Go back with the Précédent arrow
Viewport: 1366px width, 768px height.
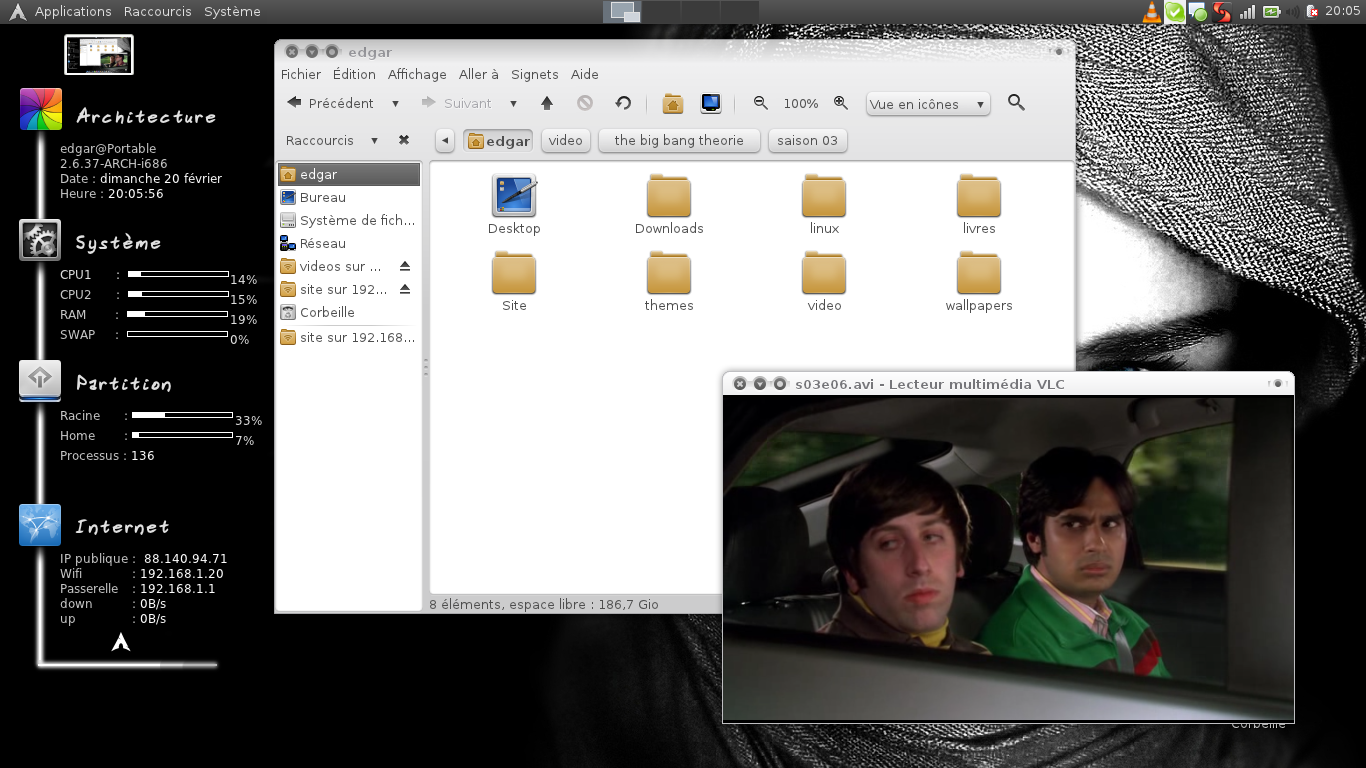[x=330, y=103]
